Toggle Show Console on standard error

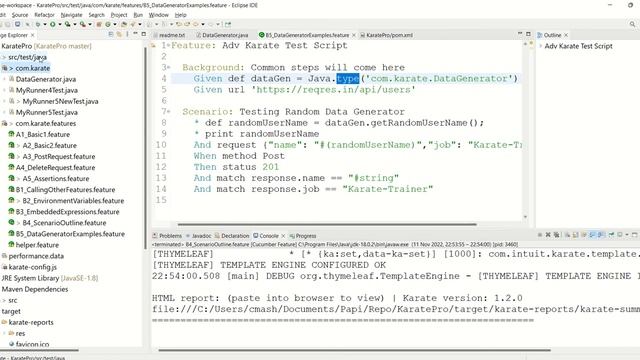(600, 235)
